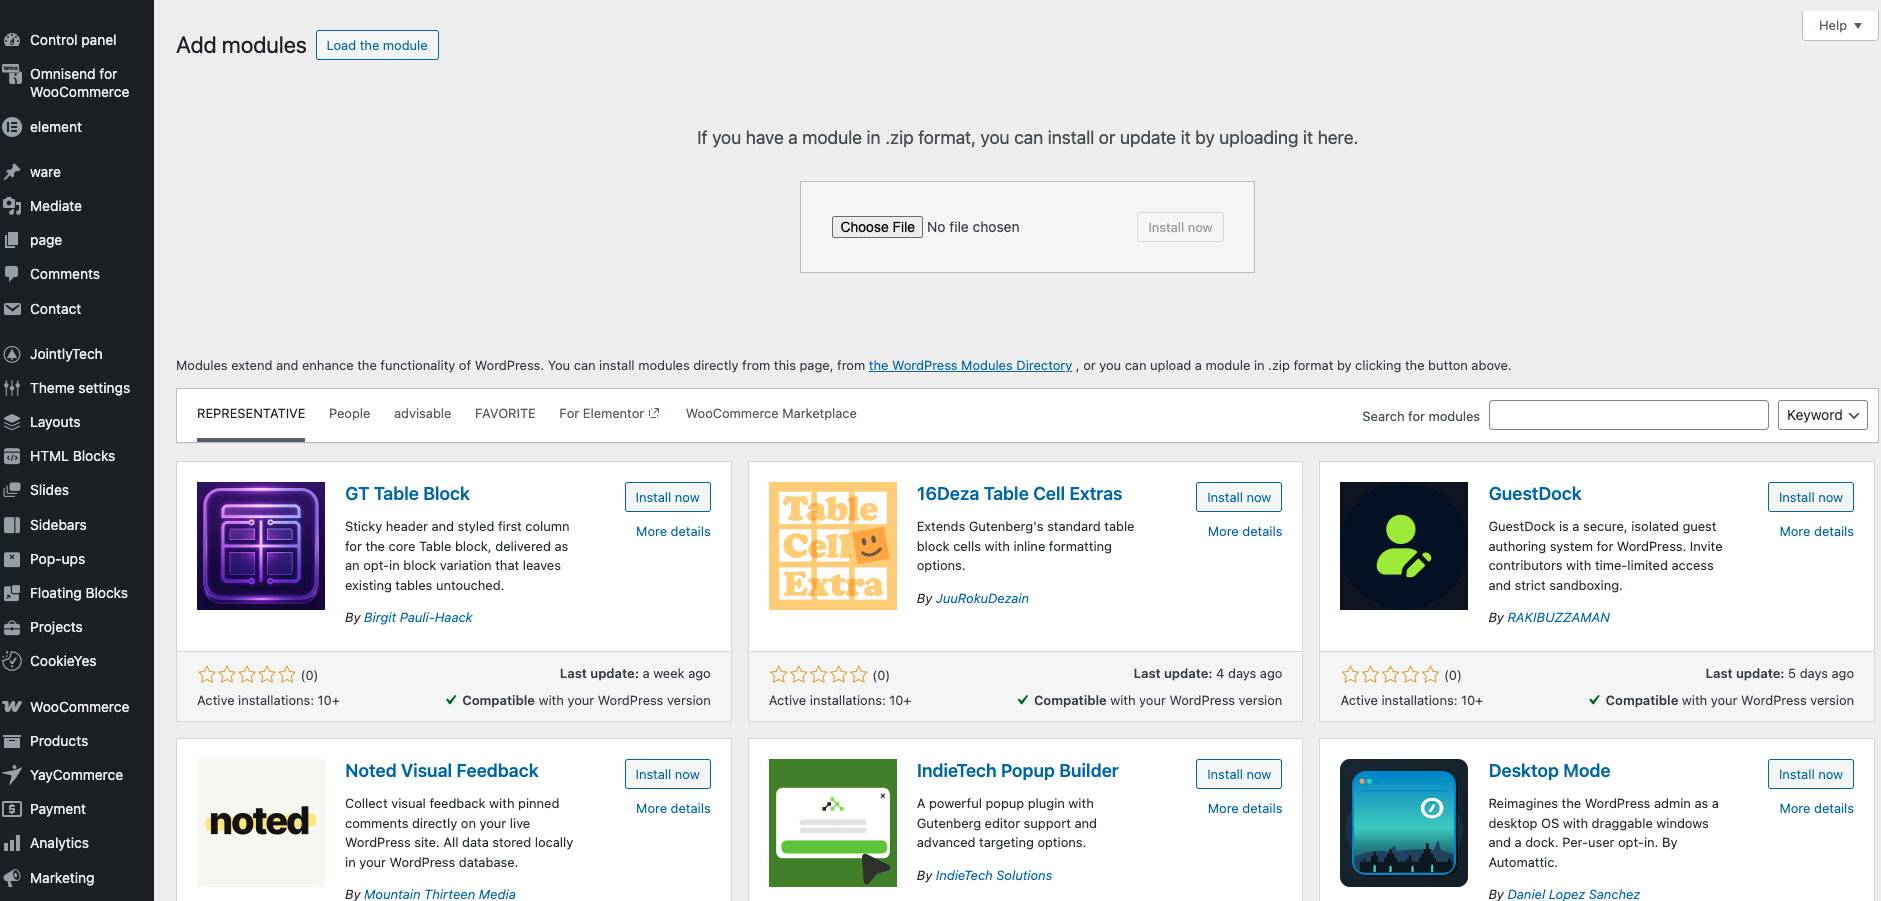
Task: Click the CookieYes cookie icon
Action: click(x=12, y=661)
